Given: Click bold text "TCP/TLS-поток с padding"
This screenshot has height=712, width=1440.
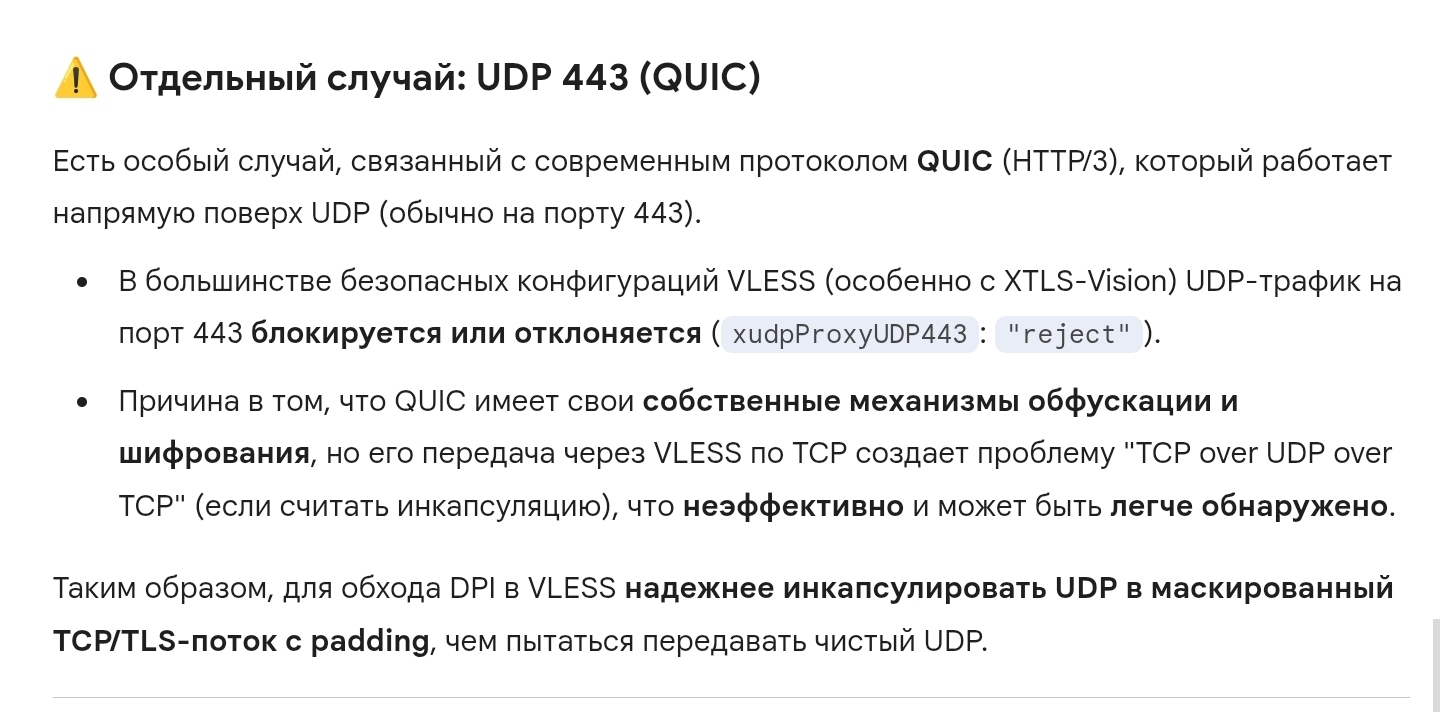Looking at the screenshot, I should [241, 640].
